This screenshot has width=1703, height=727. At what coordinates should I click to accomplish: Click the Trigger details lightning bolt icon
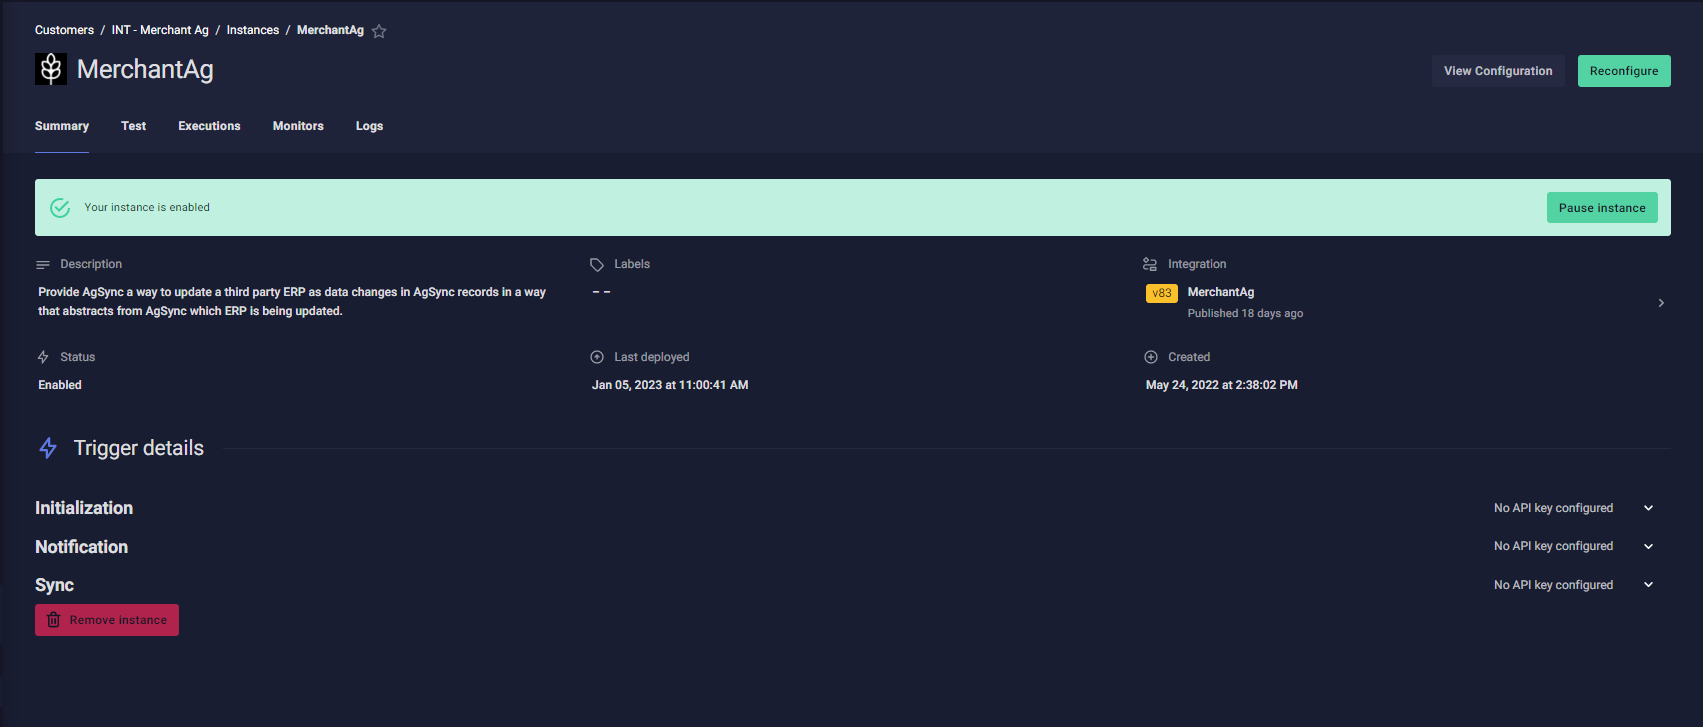pyautogui.click(x=48, y=448)
